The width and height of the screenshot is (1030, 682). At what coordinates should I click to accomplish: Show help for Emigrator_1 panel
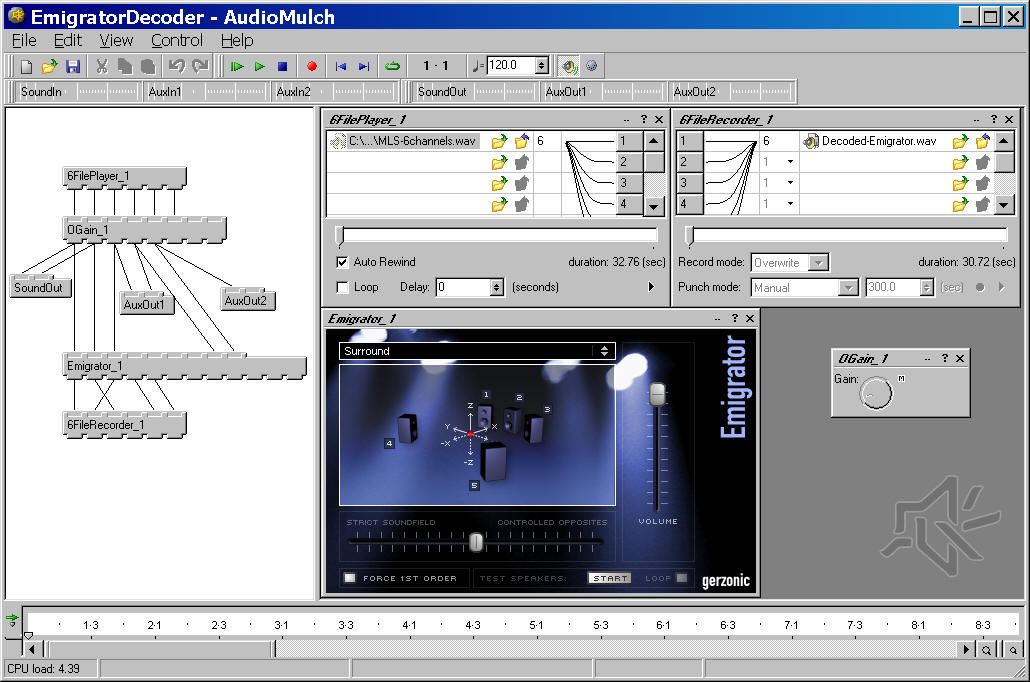click(734, 318)
